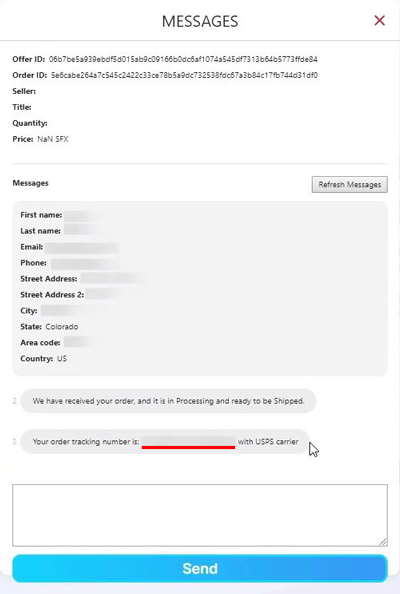
Task: Click the State value Colorado
Action: click(62, 327)
